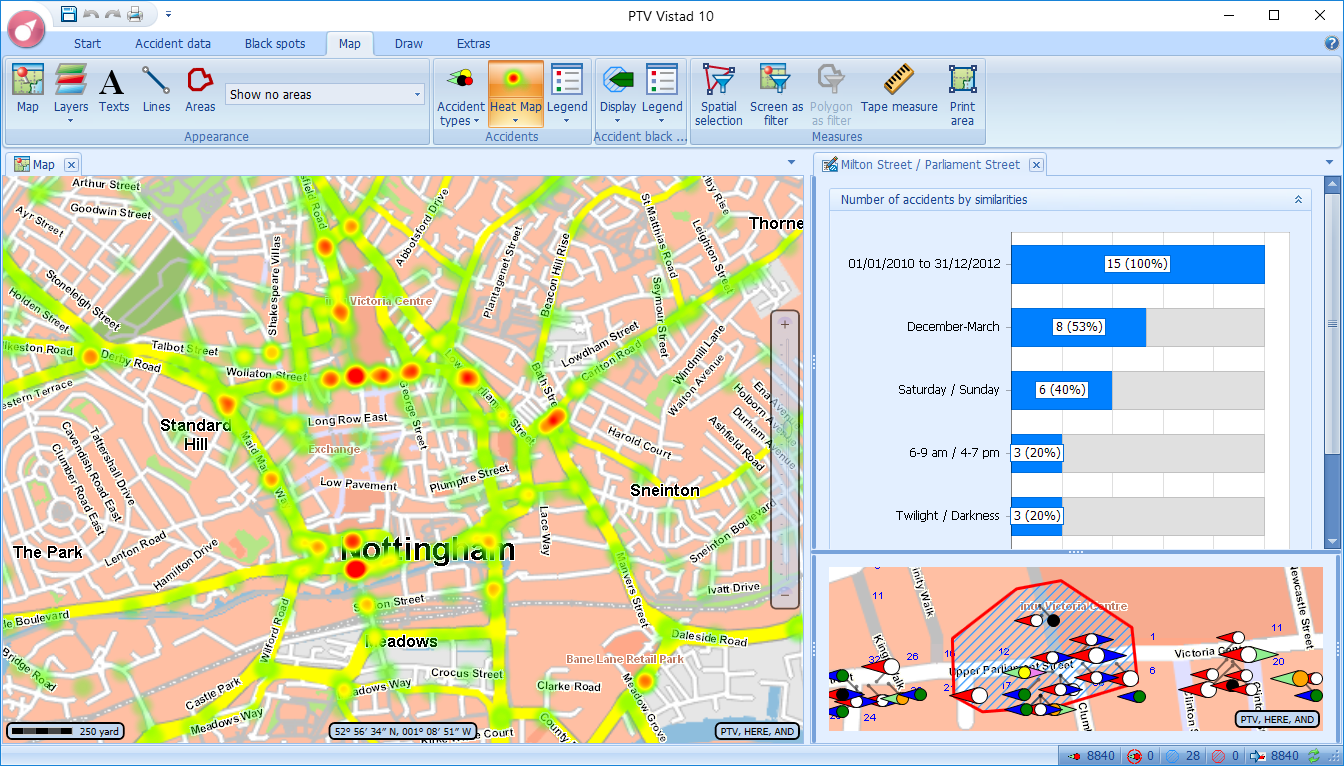Click the Spatial selection tool
Image resolution: width=1344 pixels, height=766 pixels.
(x=719, y=95)
